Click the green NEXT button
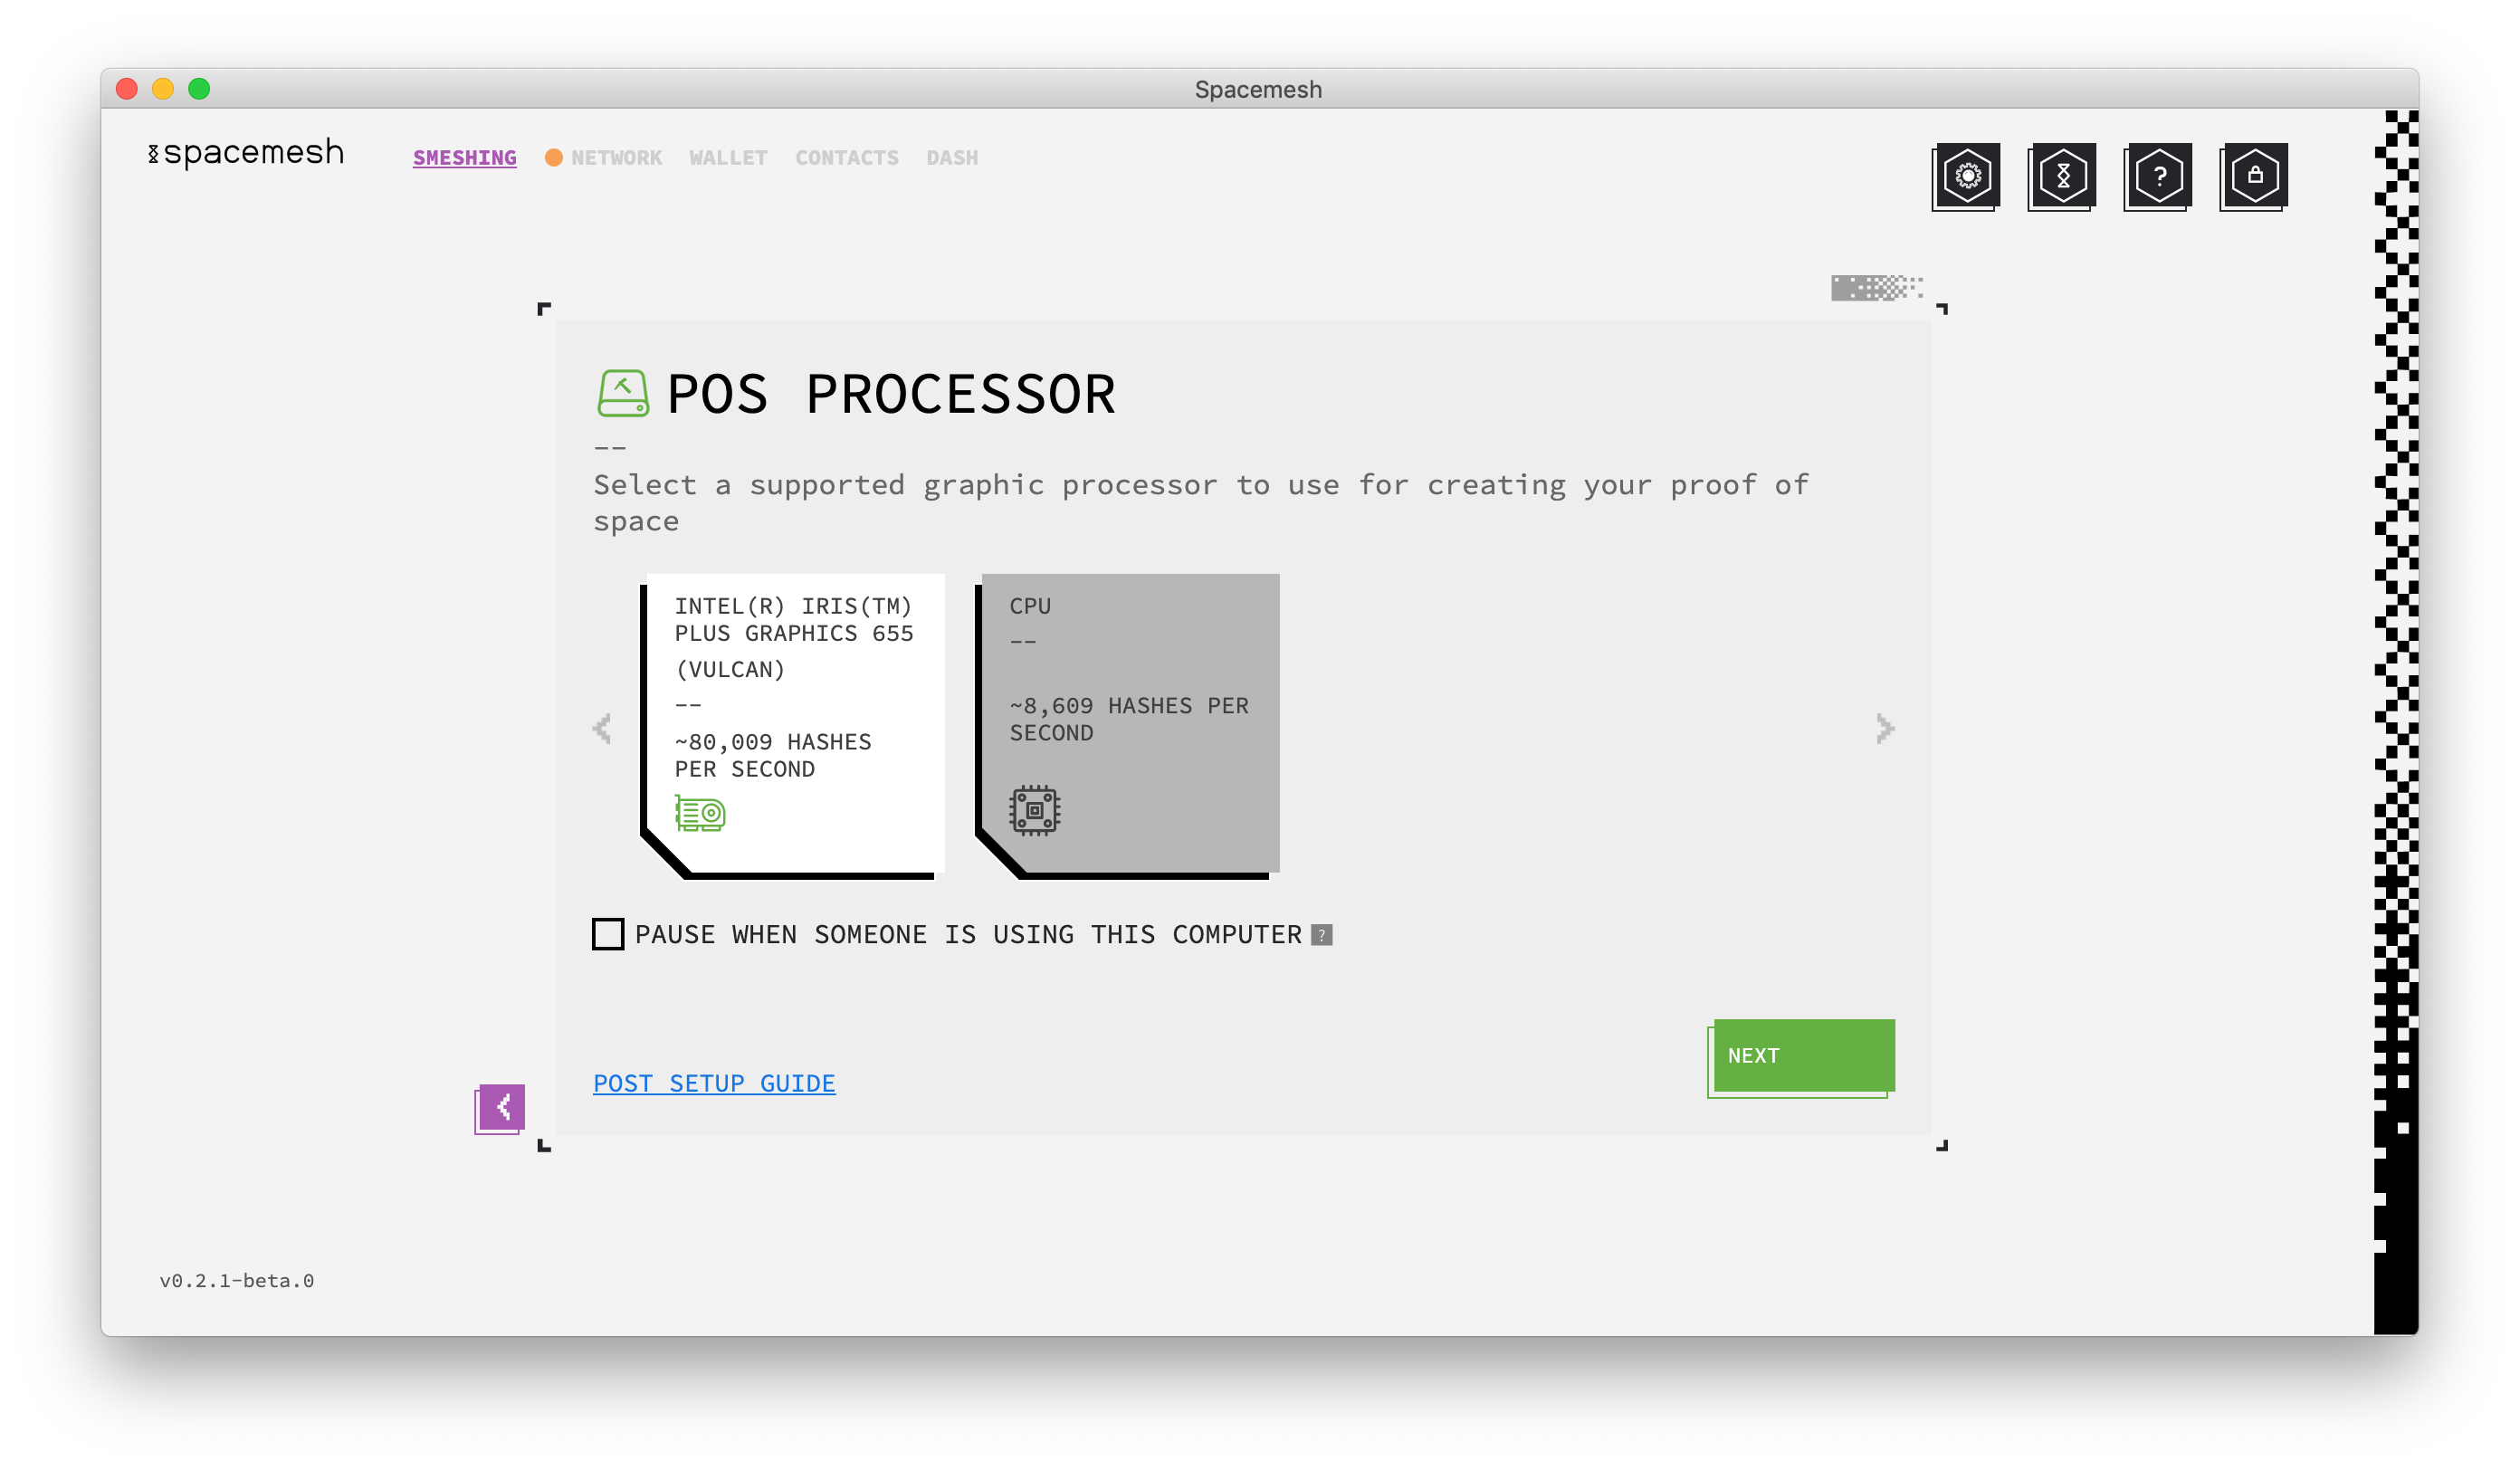The image size is (2520, 1470). [1803, 1056]
